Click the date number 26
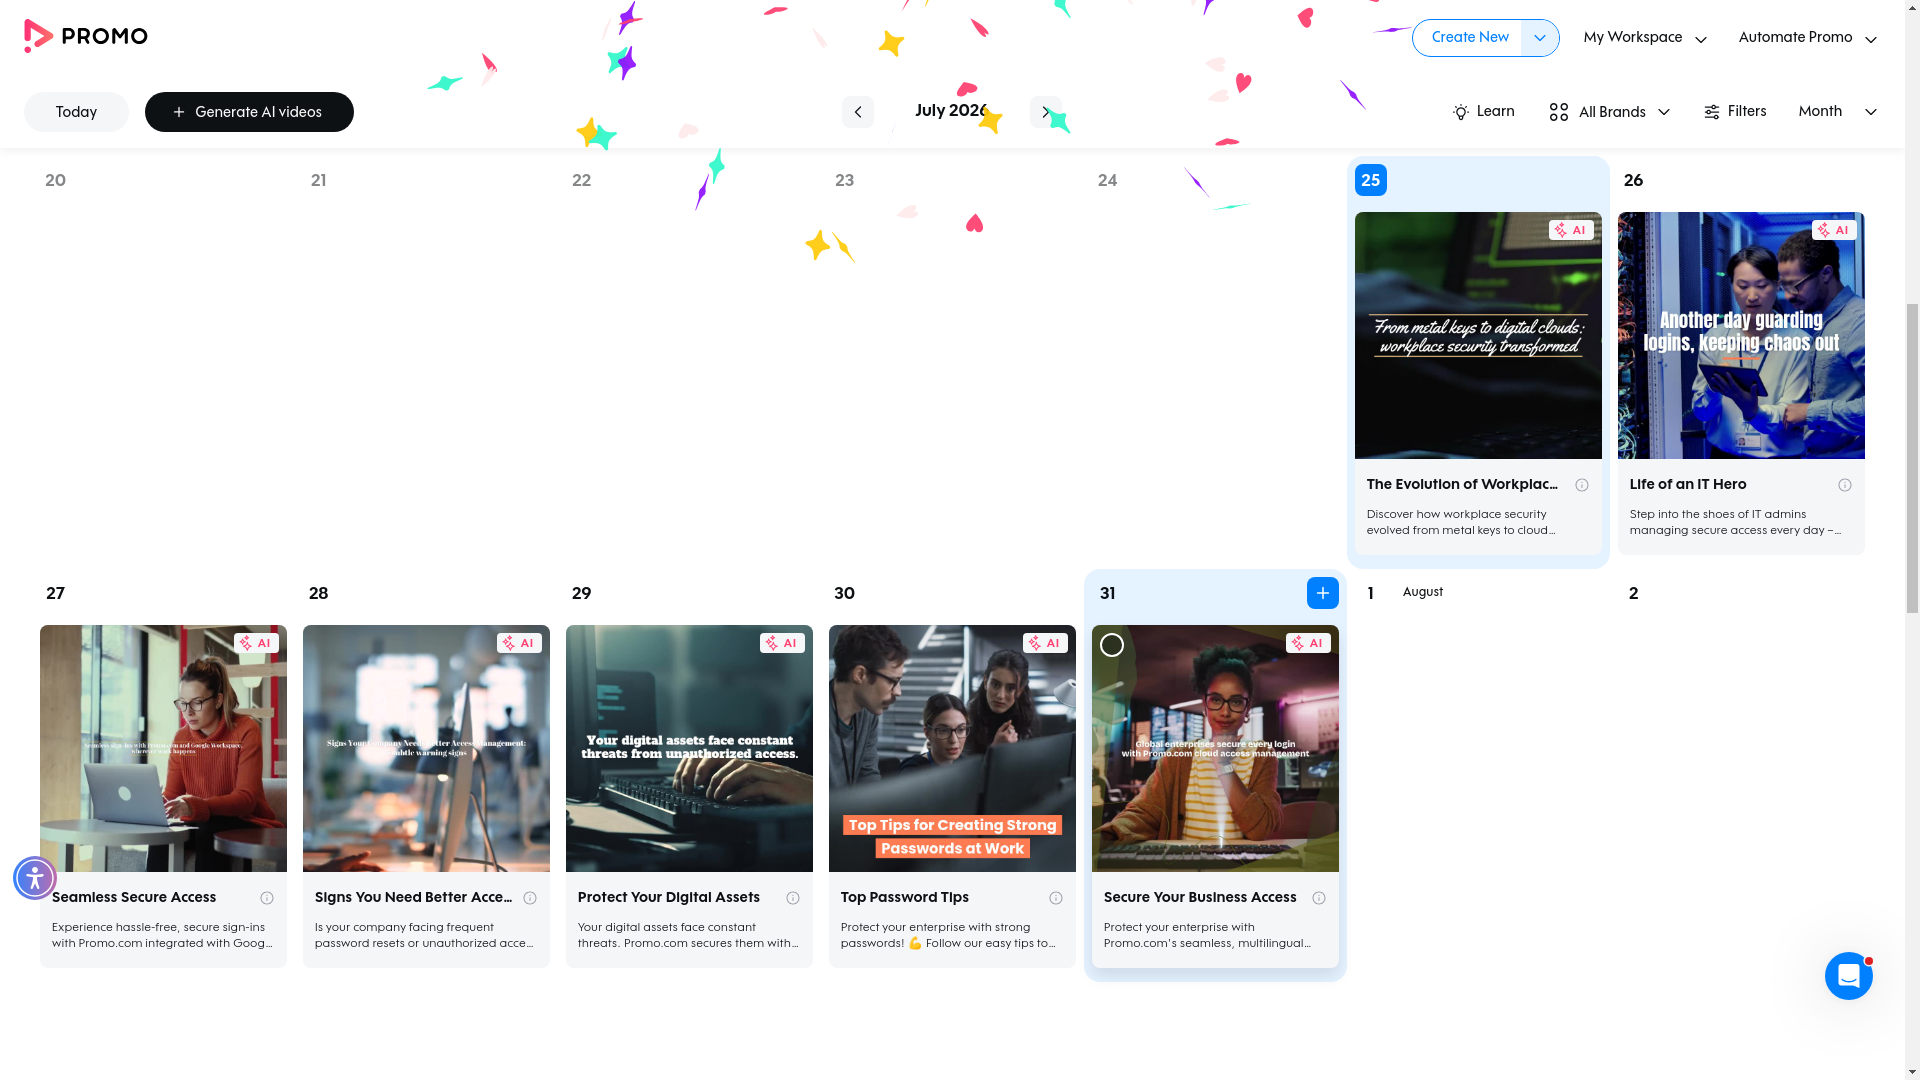Screen dimensions: 1920x1080 tap(1633, 181)
